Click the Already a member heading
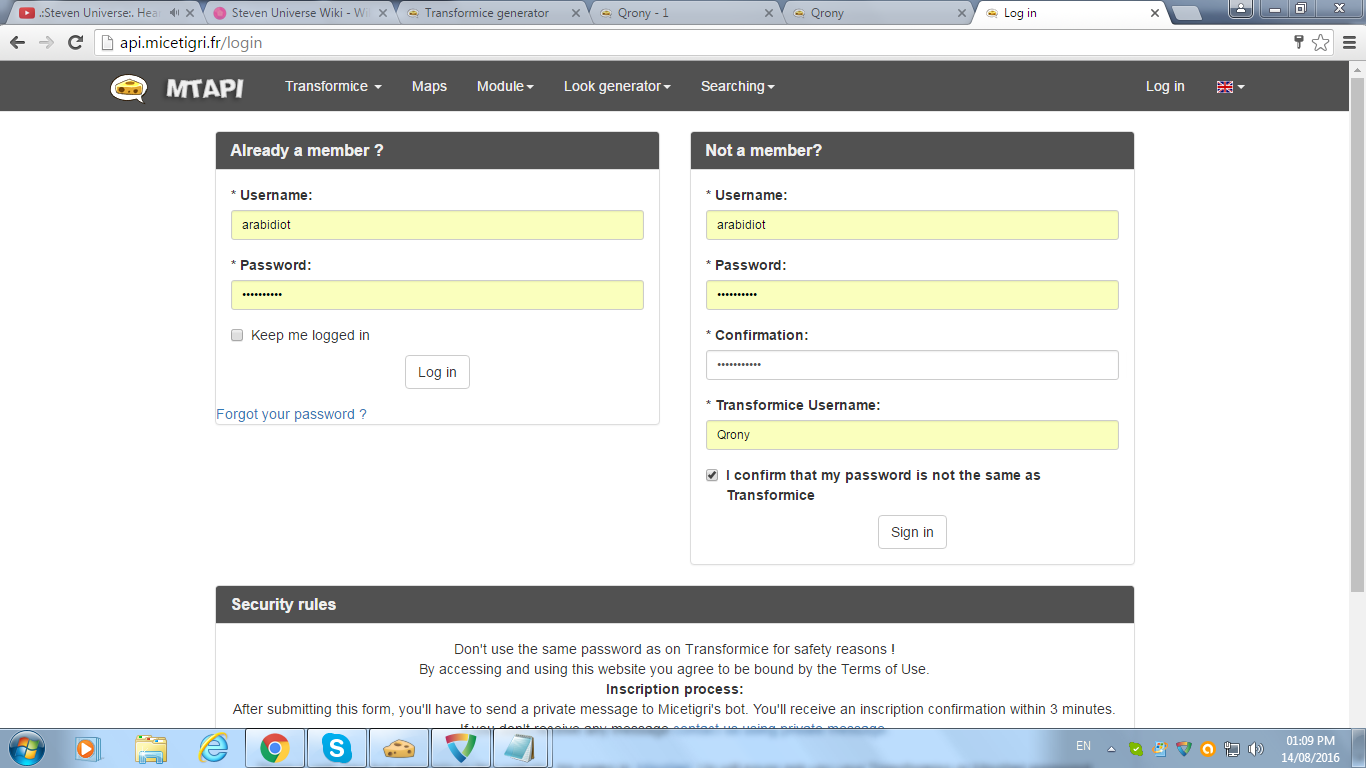Image resolution: width=1366 pixels, height=768 pixels. tap(307, 150)
